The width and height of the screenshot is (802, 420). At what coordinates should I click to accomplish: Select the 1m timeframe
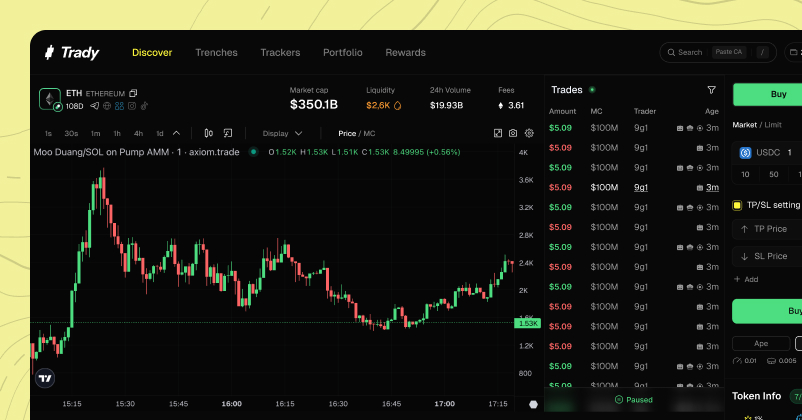coord(96,134)
